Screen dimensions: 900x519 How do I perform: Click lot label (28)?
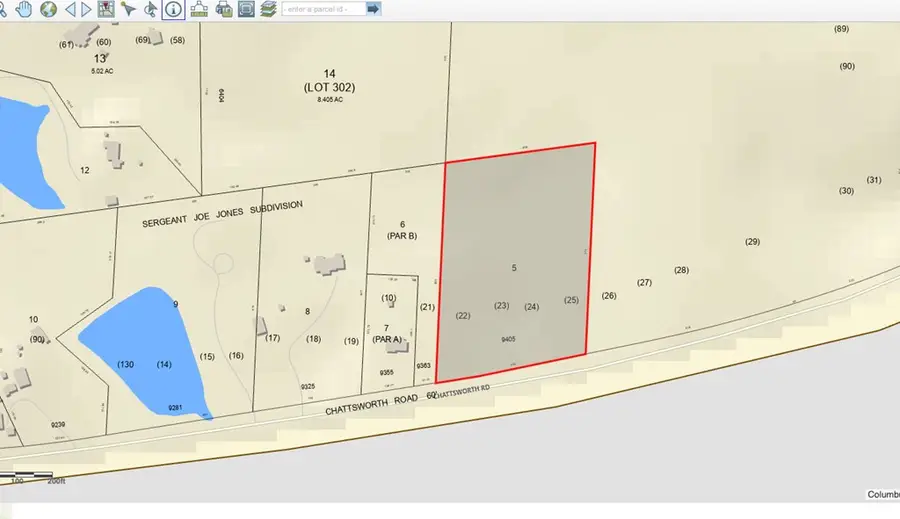681,270
